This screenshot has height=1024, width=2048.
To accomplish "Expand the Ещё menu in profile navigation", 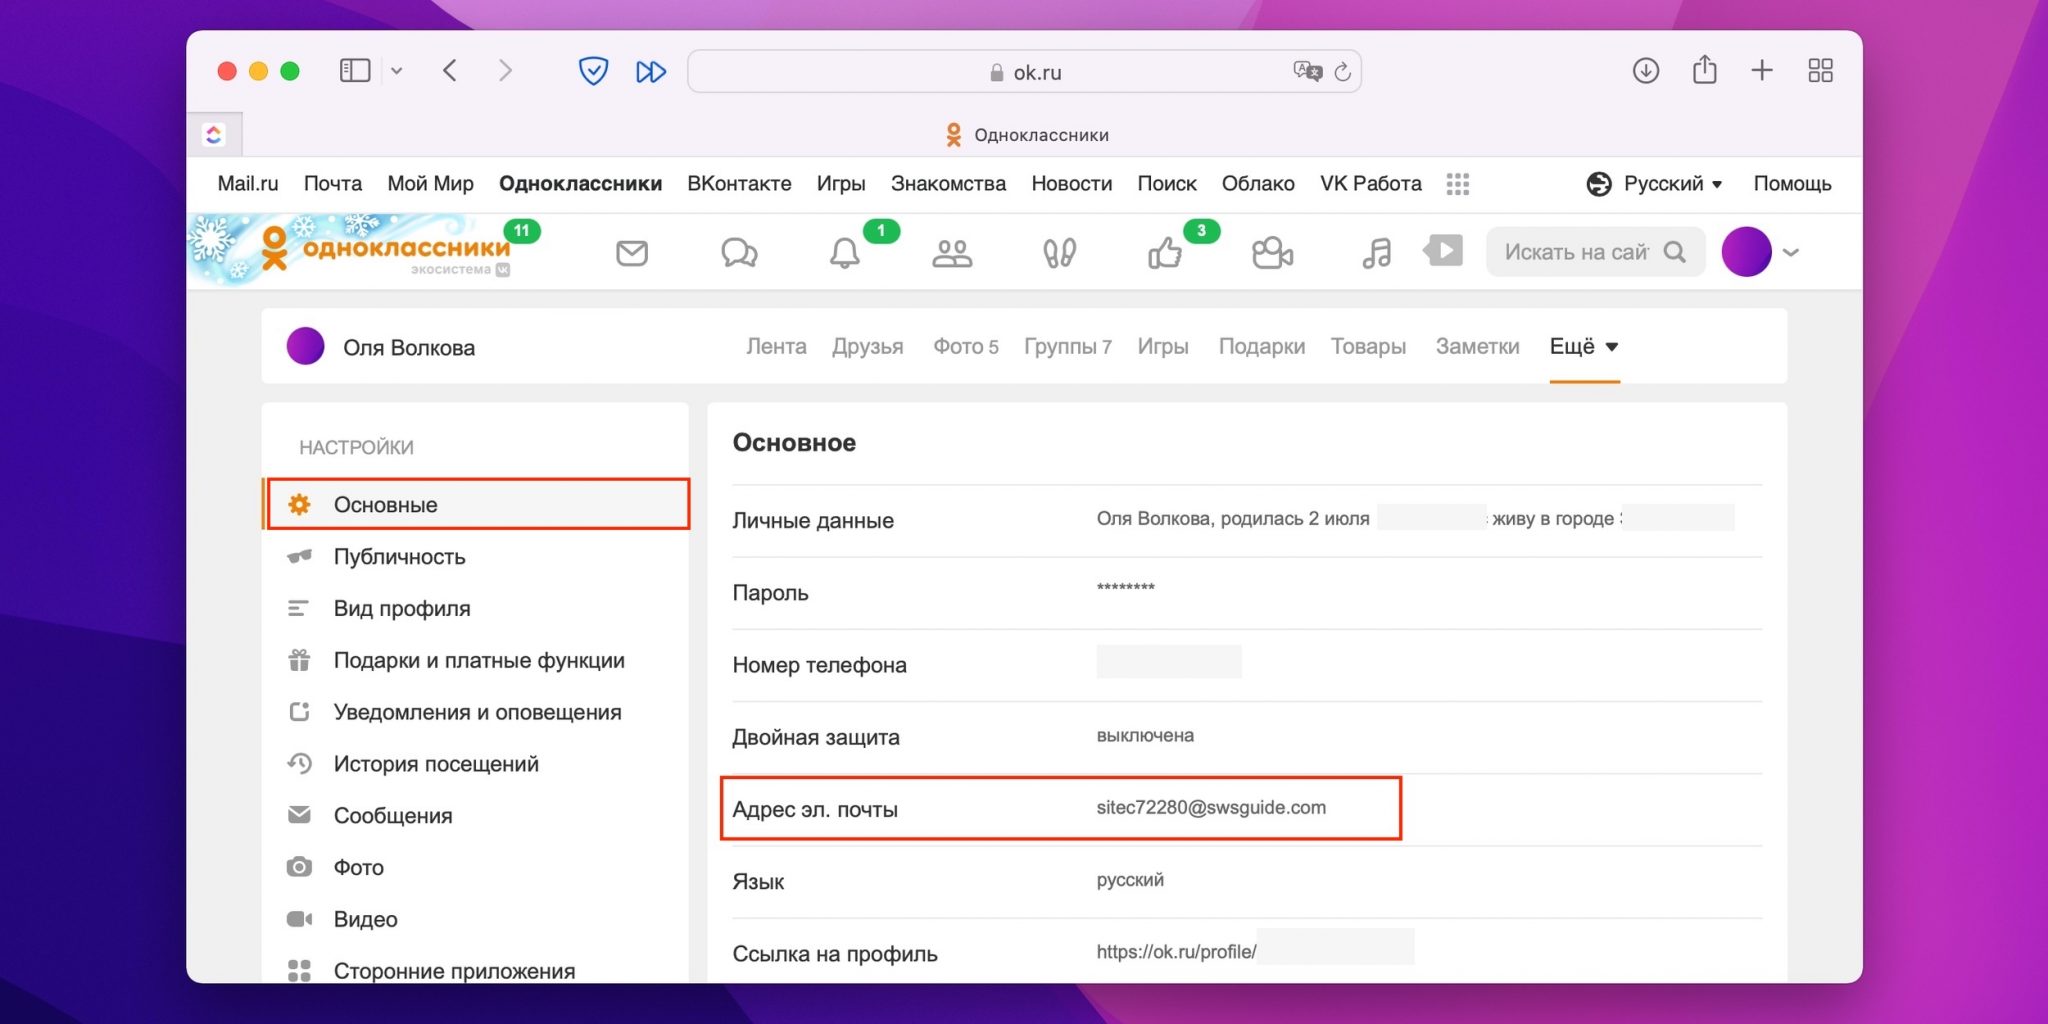I will tap(1584, 347).
